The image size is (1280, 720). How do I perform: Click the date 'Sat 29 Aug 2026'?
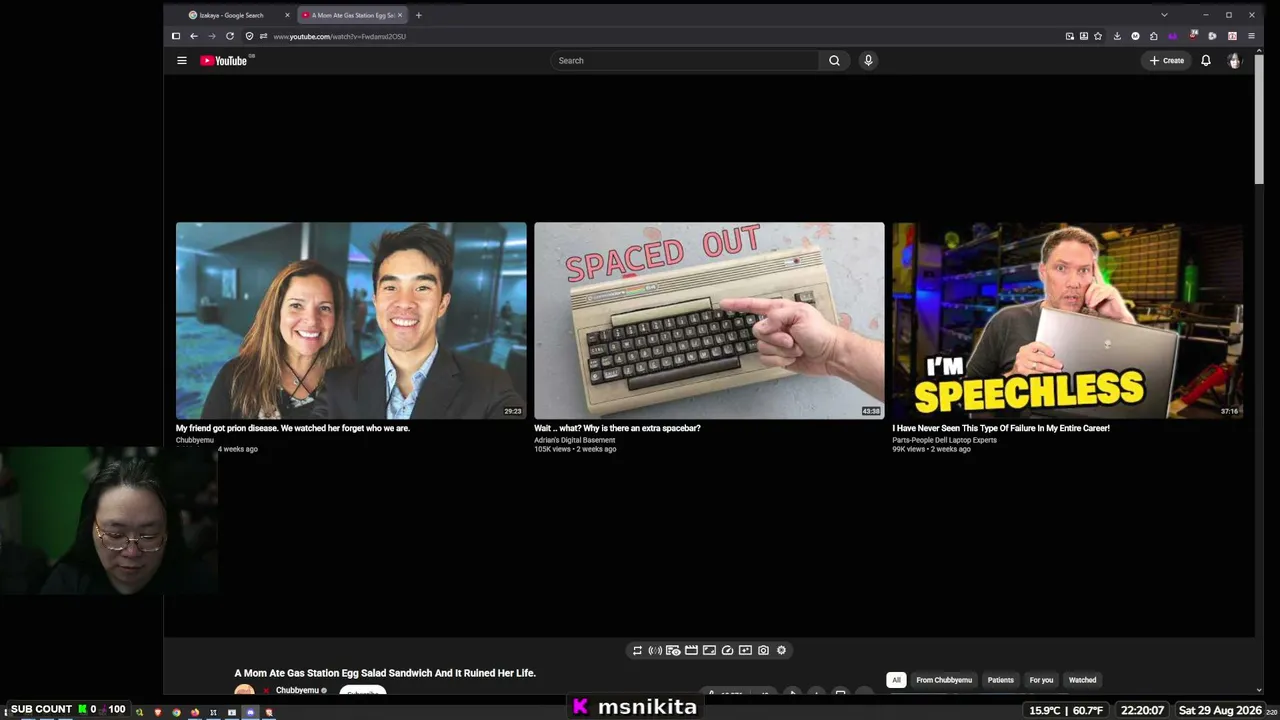[1220, 710]
